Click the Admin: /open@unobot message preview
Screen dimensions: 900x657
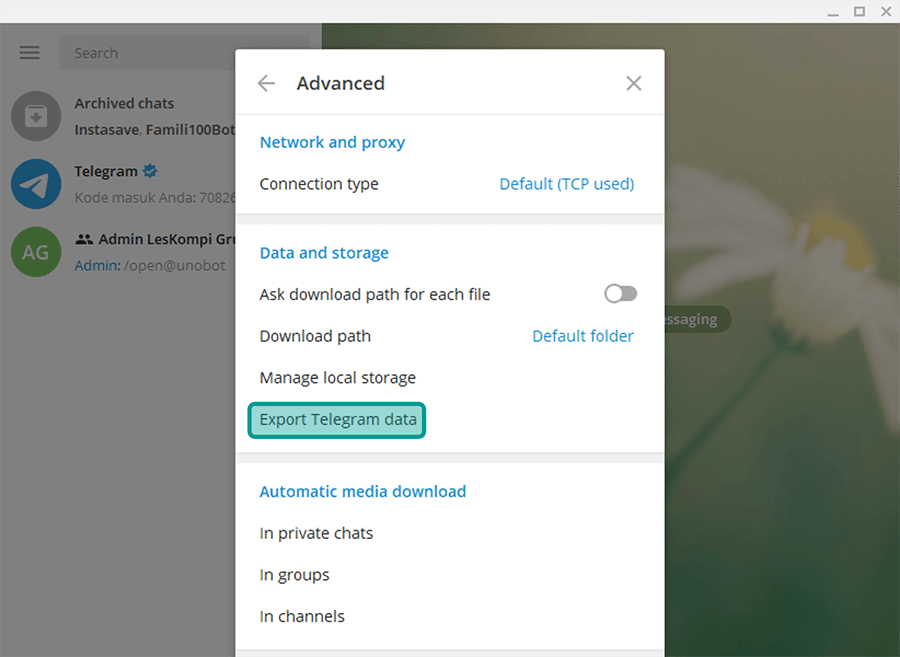click(x=150, y=266)
